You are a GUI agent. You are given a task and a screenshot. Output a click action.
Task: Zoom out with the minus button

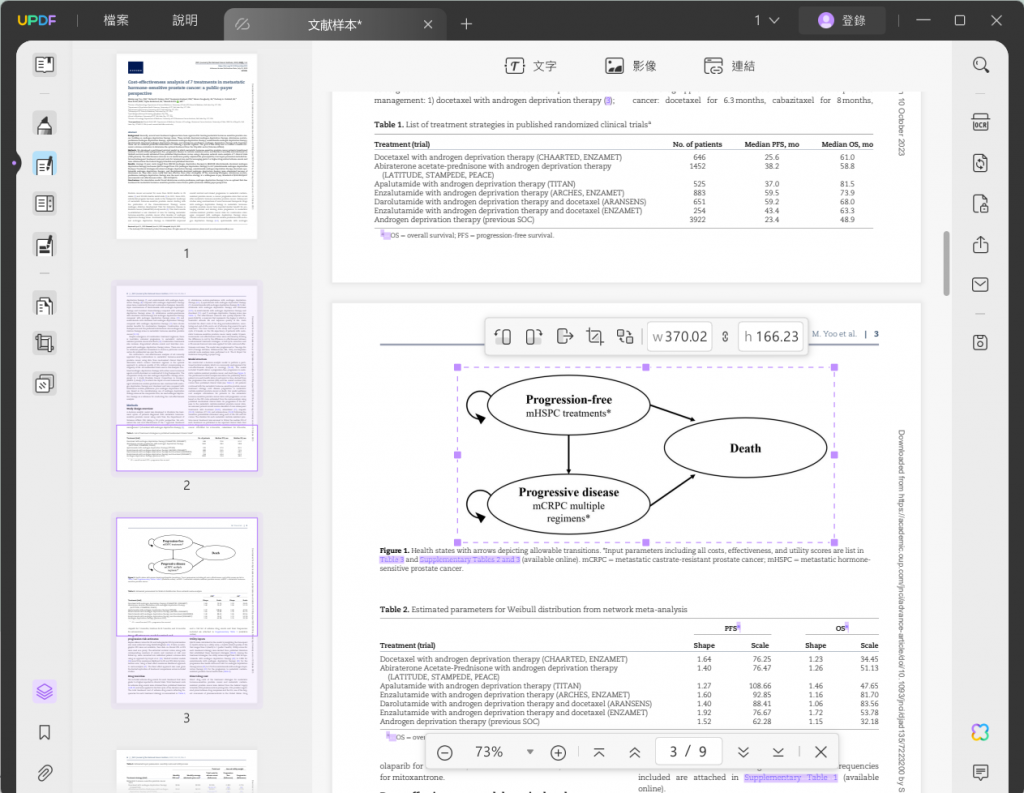(x=445, y=753)
